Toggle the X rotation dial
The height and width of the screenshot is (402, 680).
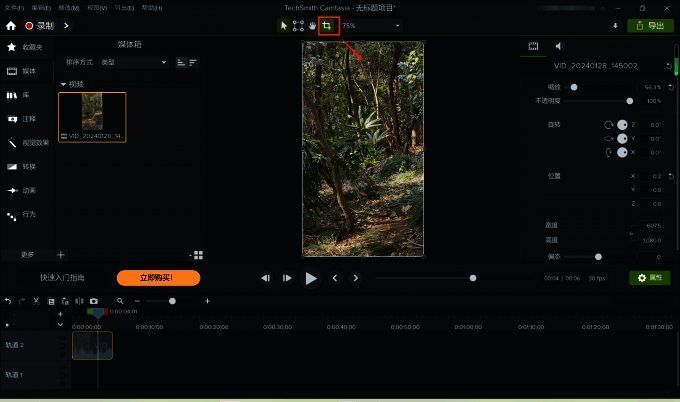(622, 152)
